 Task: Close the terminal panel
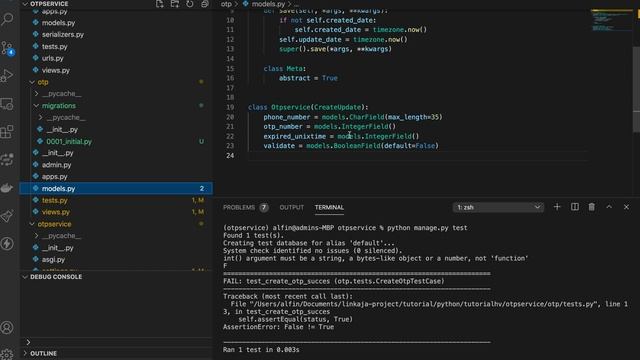click(627, 207)
